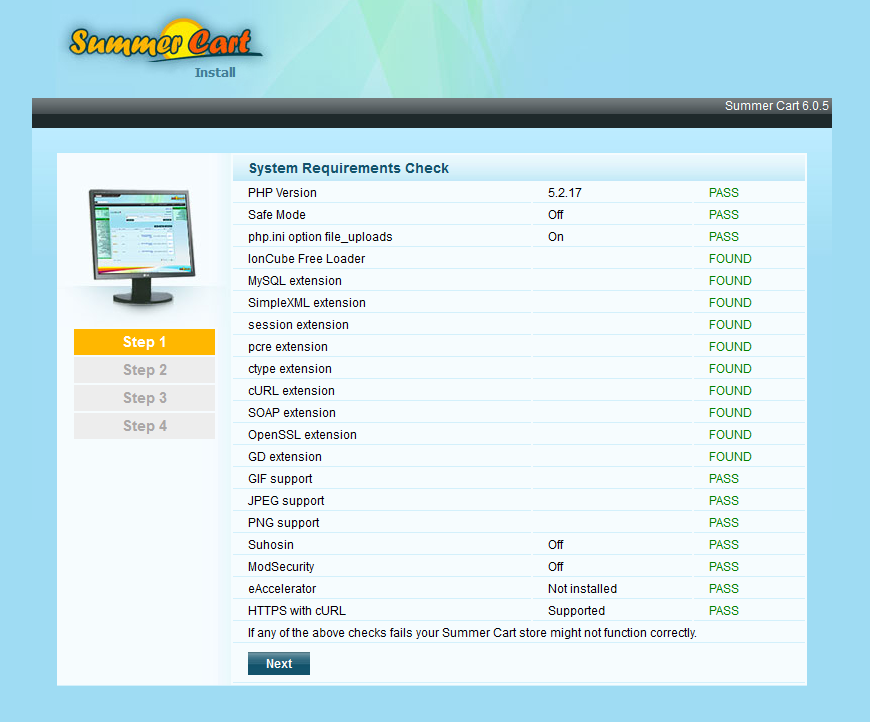Click the Install text below the logo
The image size is (870, 722).
pyautogui.click(x=215, y=72)
